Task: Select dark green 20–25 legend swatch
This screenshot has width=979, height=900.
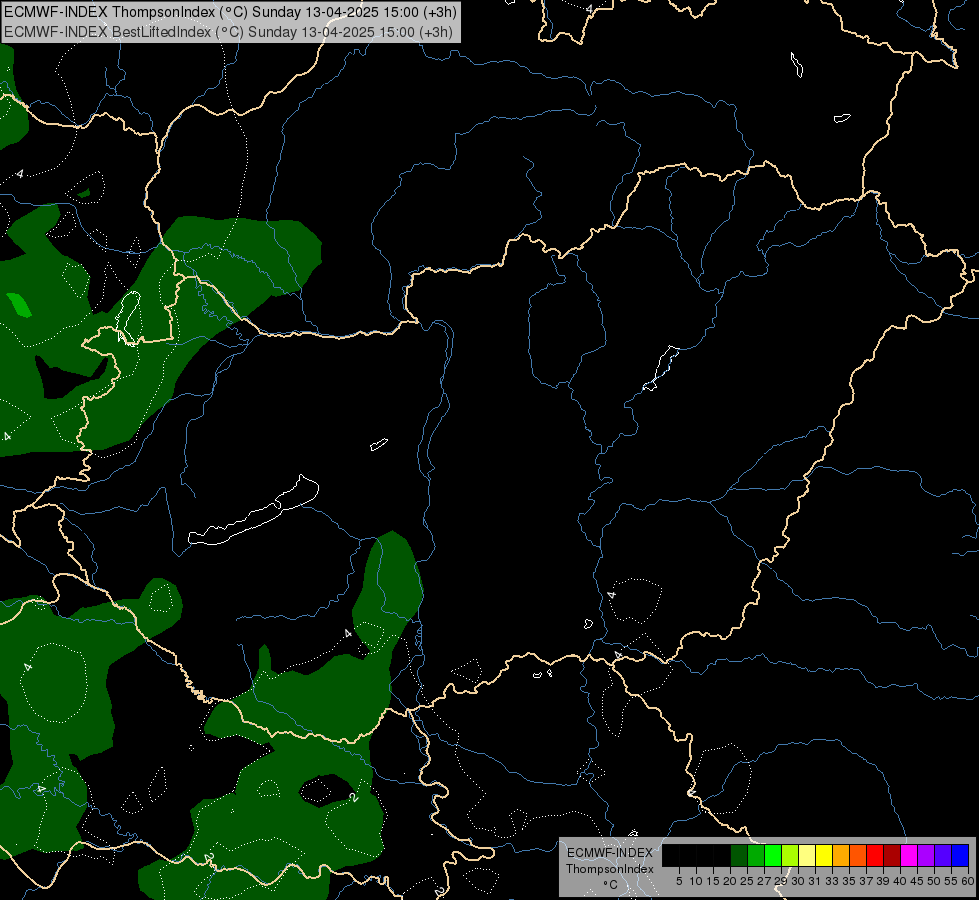Action: [x=739, y=855]
